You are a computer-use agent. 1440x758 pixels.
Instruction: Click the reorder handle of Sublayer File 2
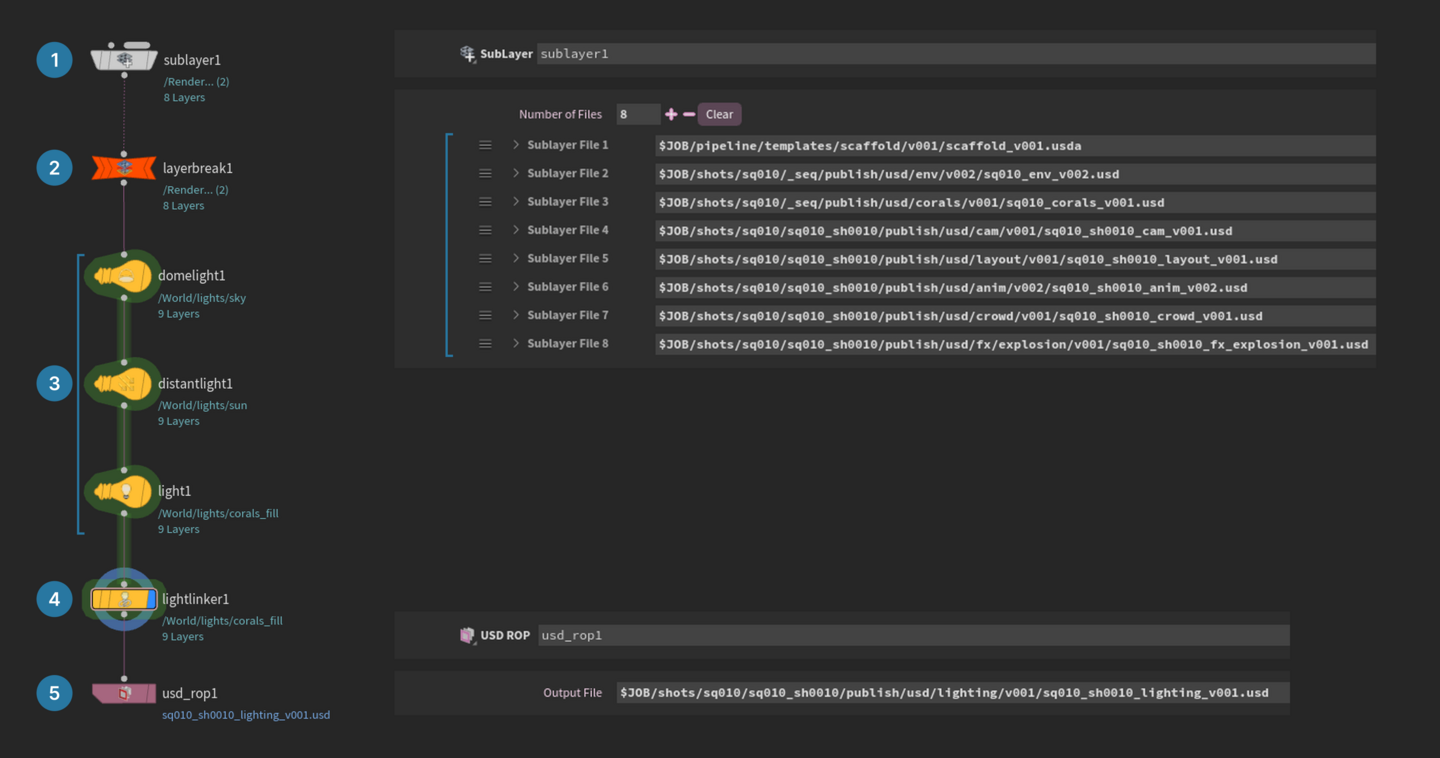[x=485, y=173]
